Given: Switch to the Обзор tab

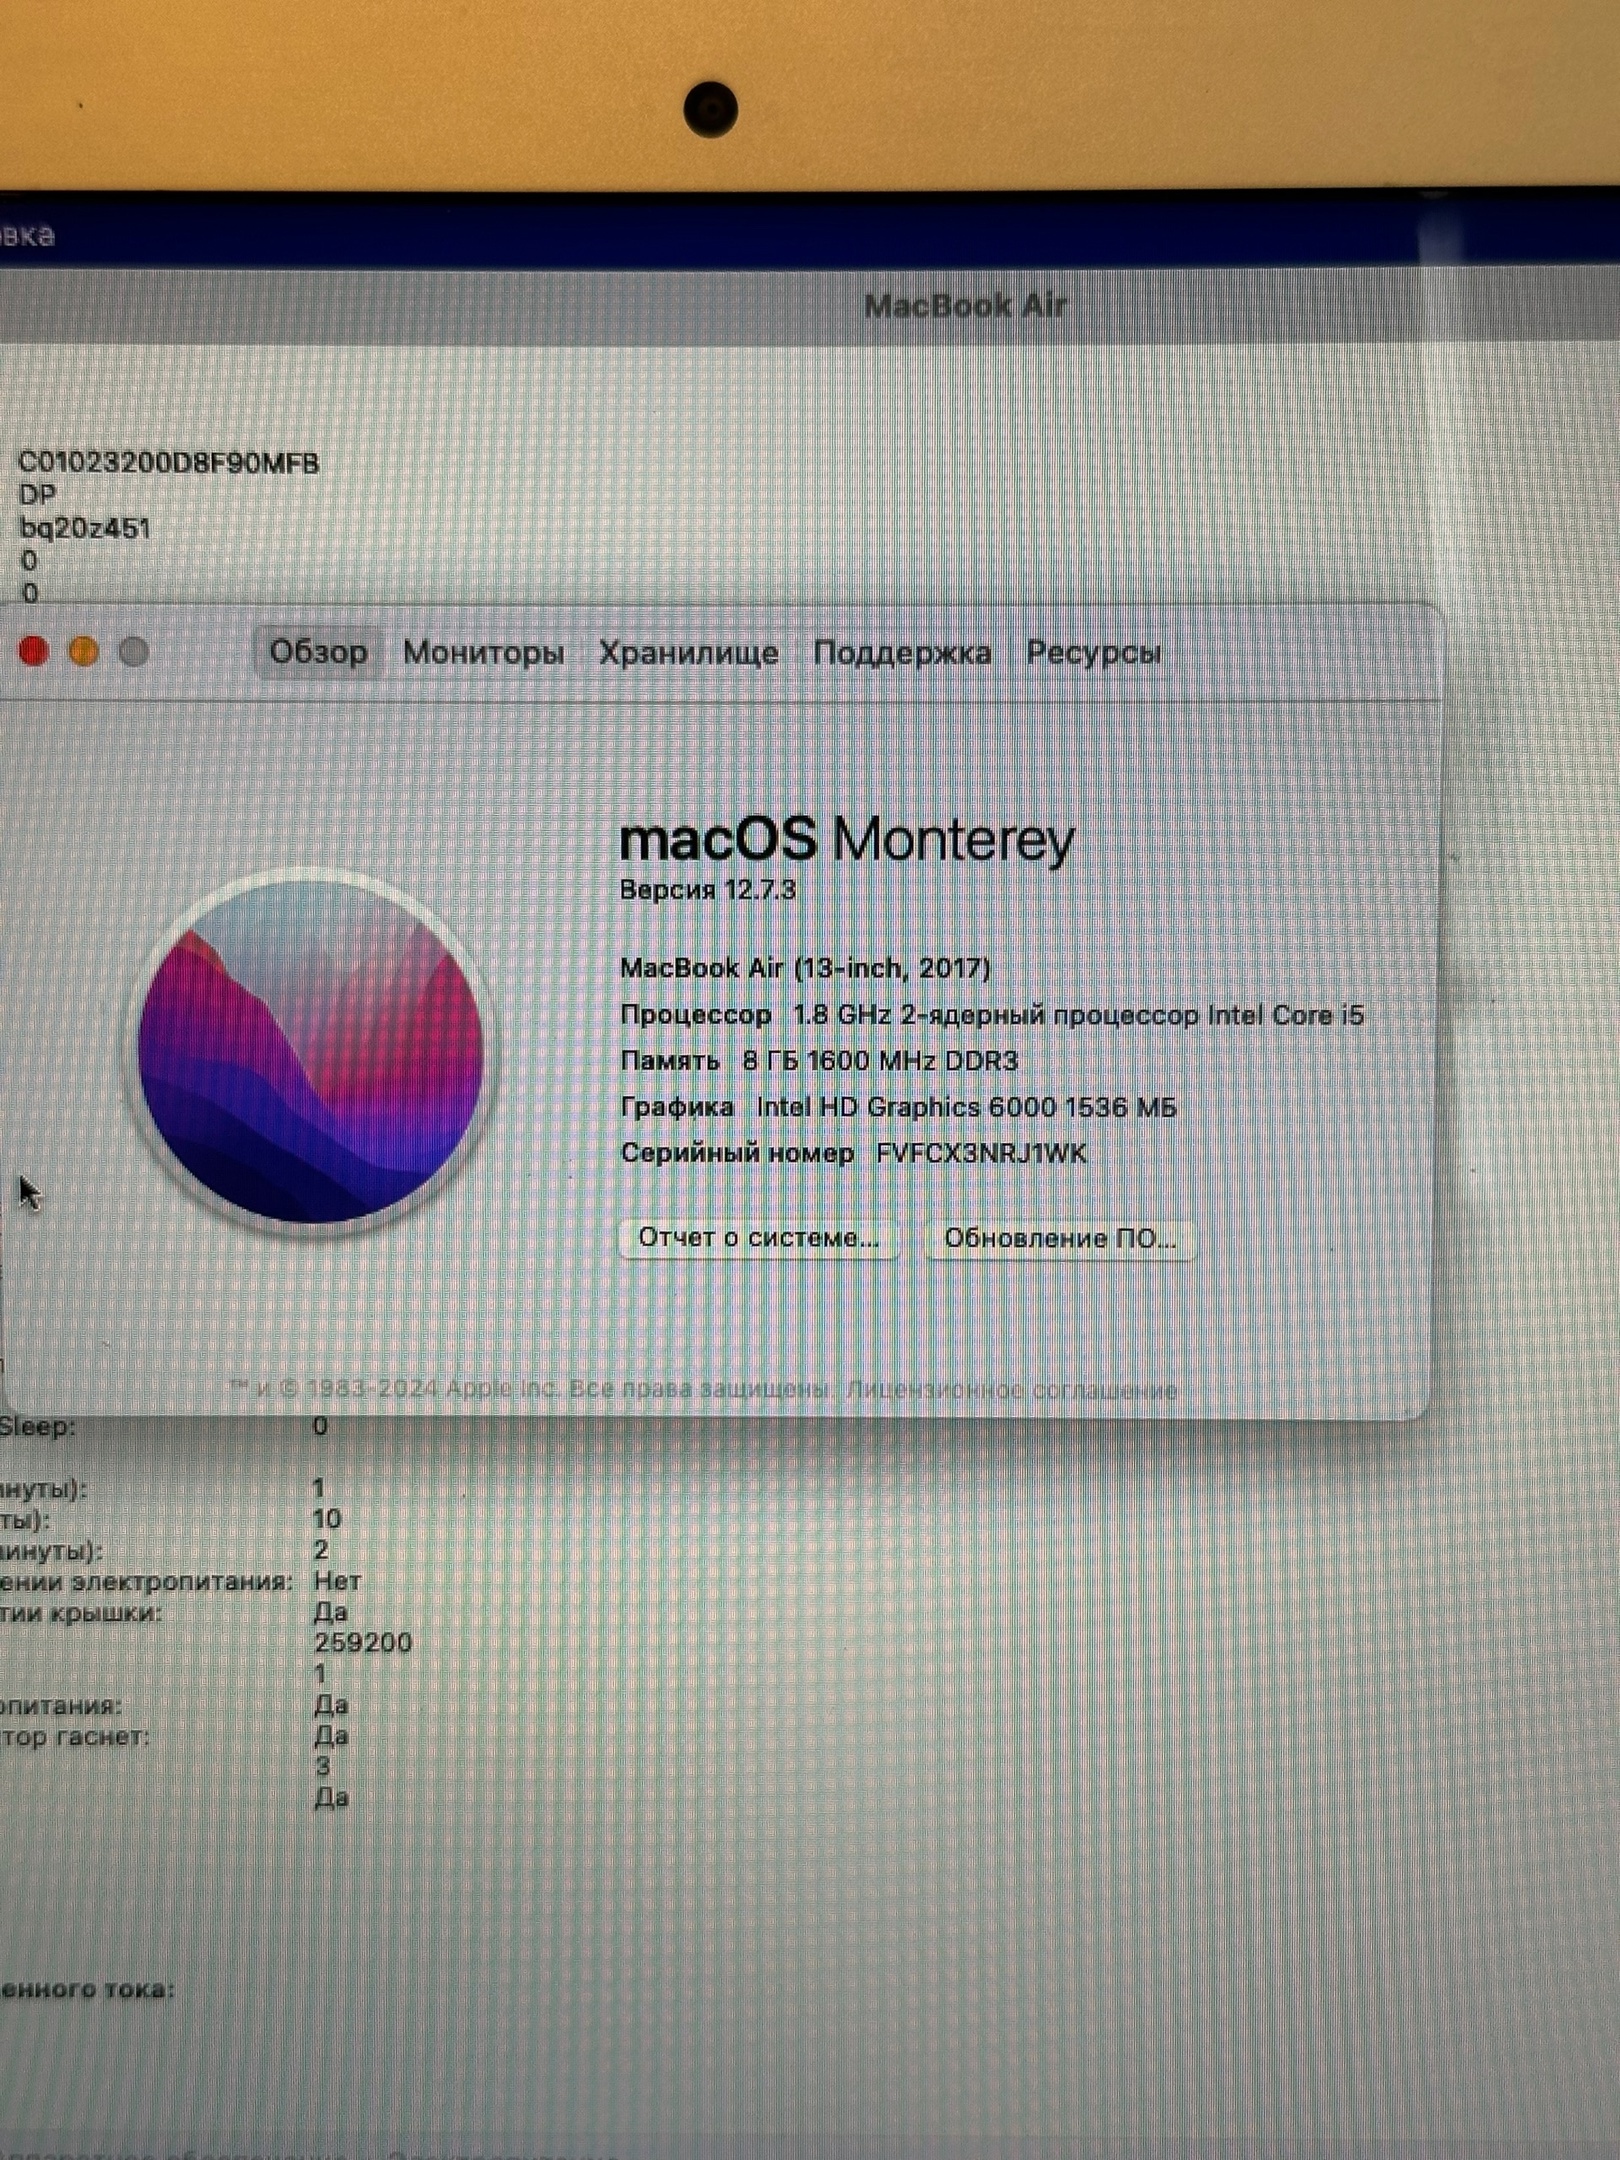Looking at the screenshot, I should click(x=318, y=652).
